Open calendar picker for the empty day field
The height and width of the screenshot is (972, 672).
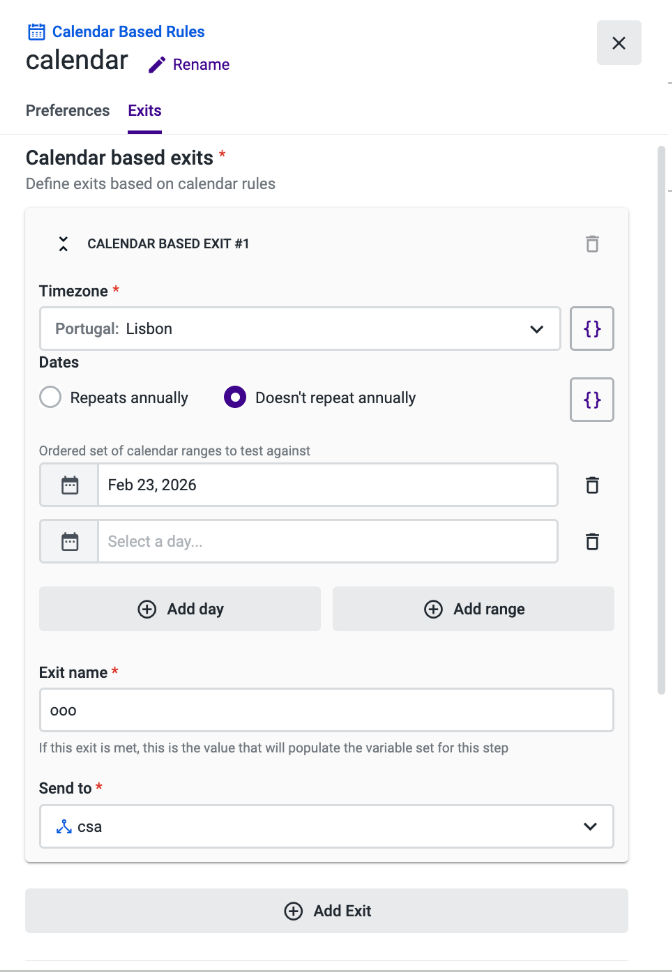click(70, 542)
